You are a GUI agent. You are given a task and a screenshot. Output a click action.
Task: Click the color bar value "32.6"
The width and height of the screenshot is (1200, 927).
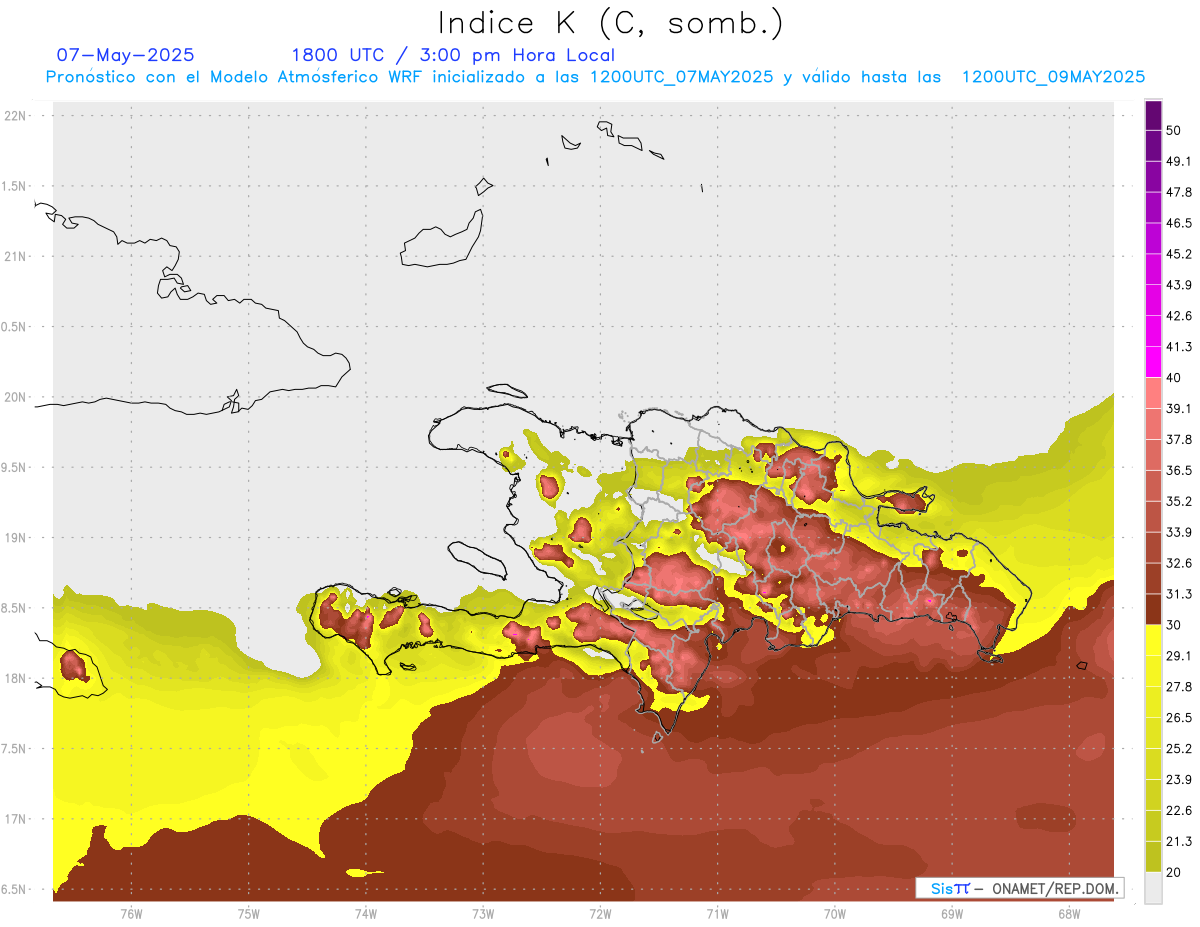pos(1179,563)
